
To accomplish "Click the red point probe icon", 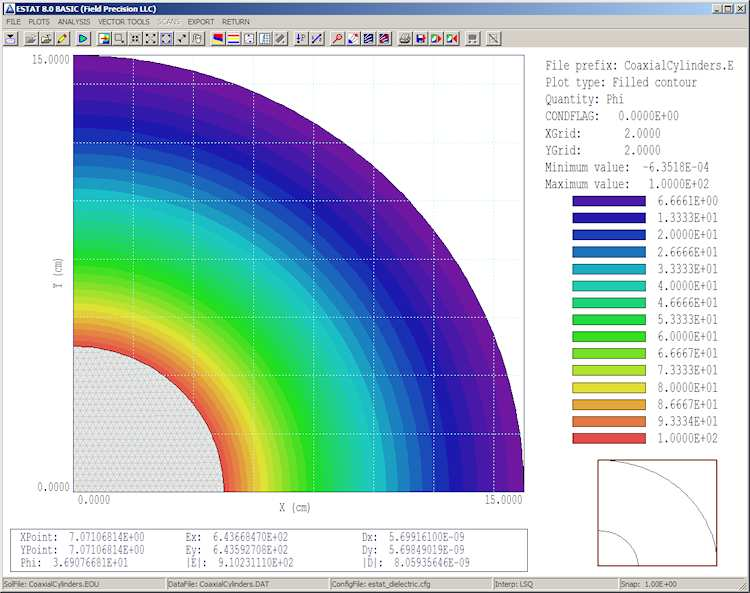I will tap(337, 39).
